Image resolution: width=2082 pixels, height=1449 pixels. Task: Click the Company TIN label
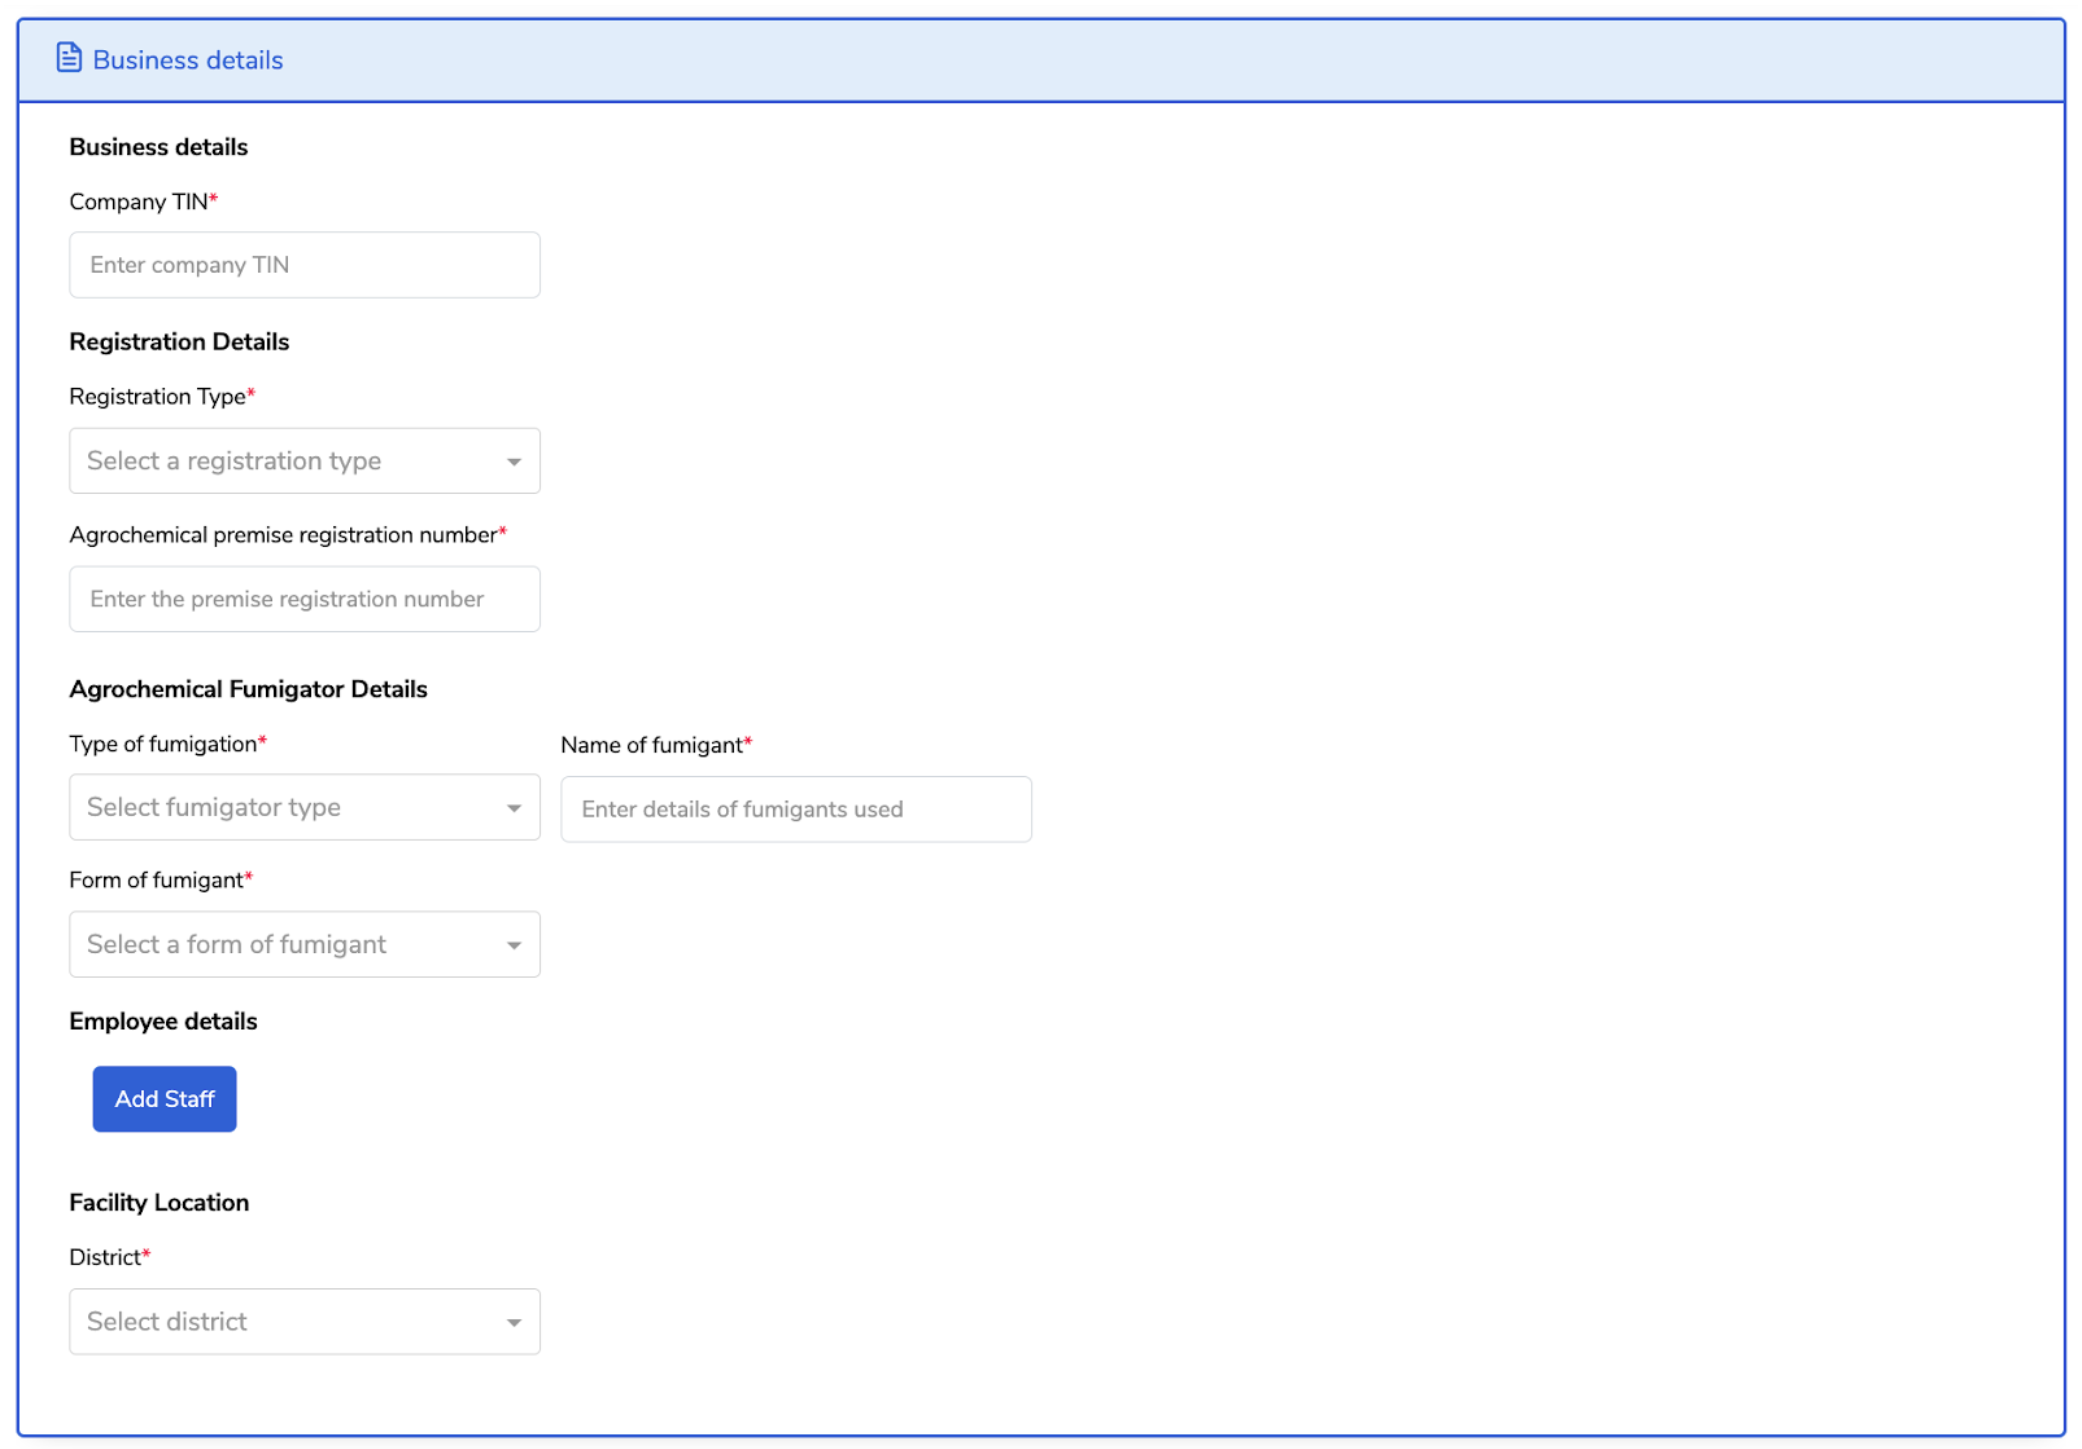(138, 202)
